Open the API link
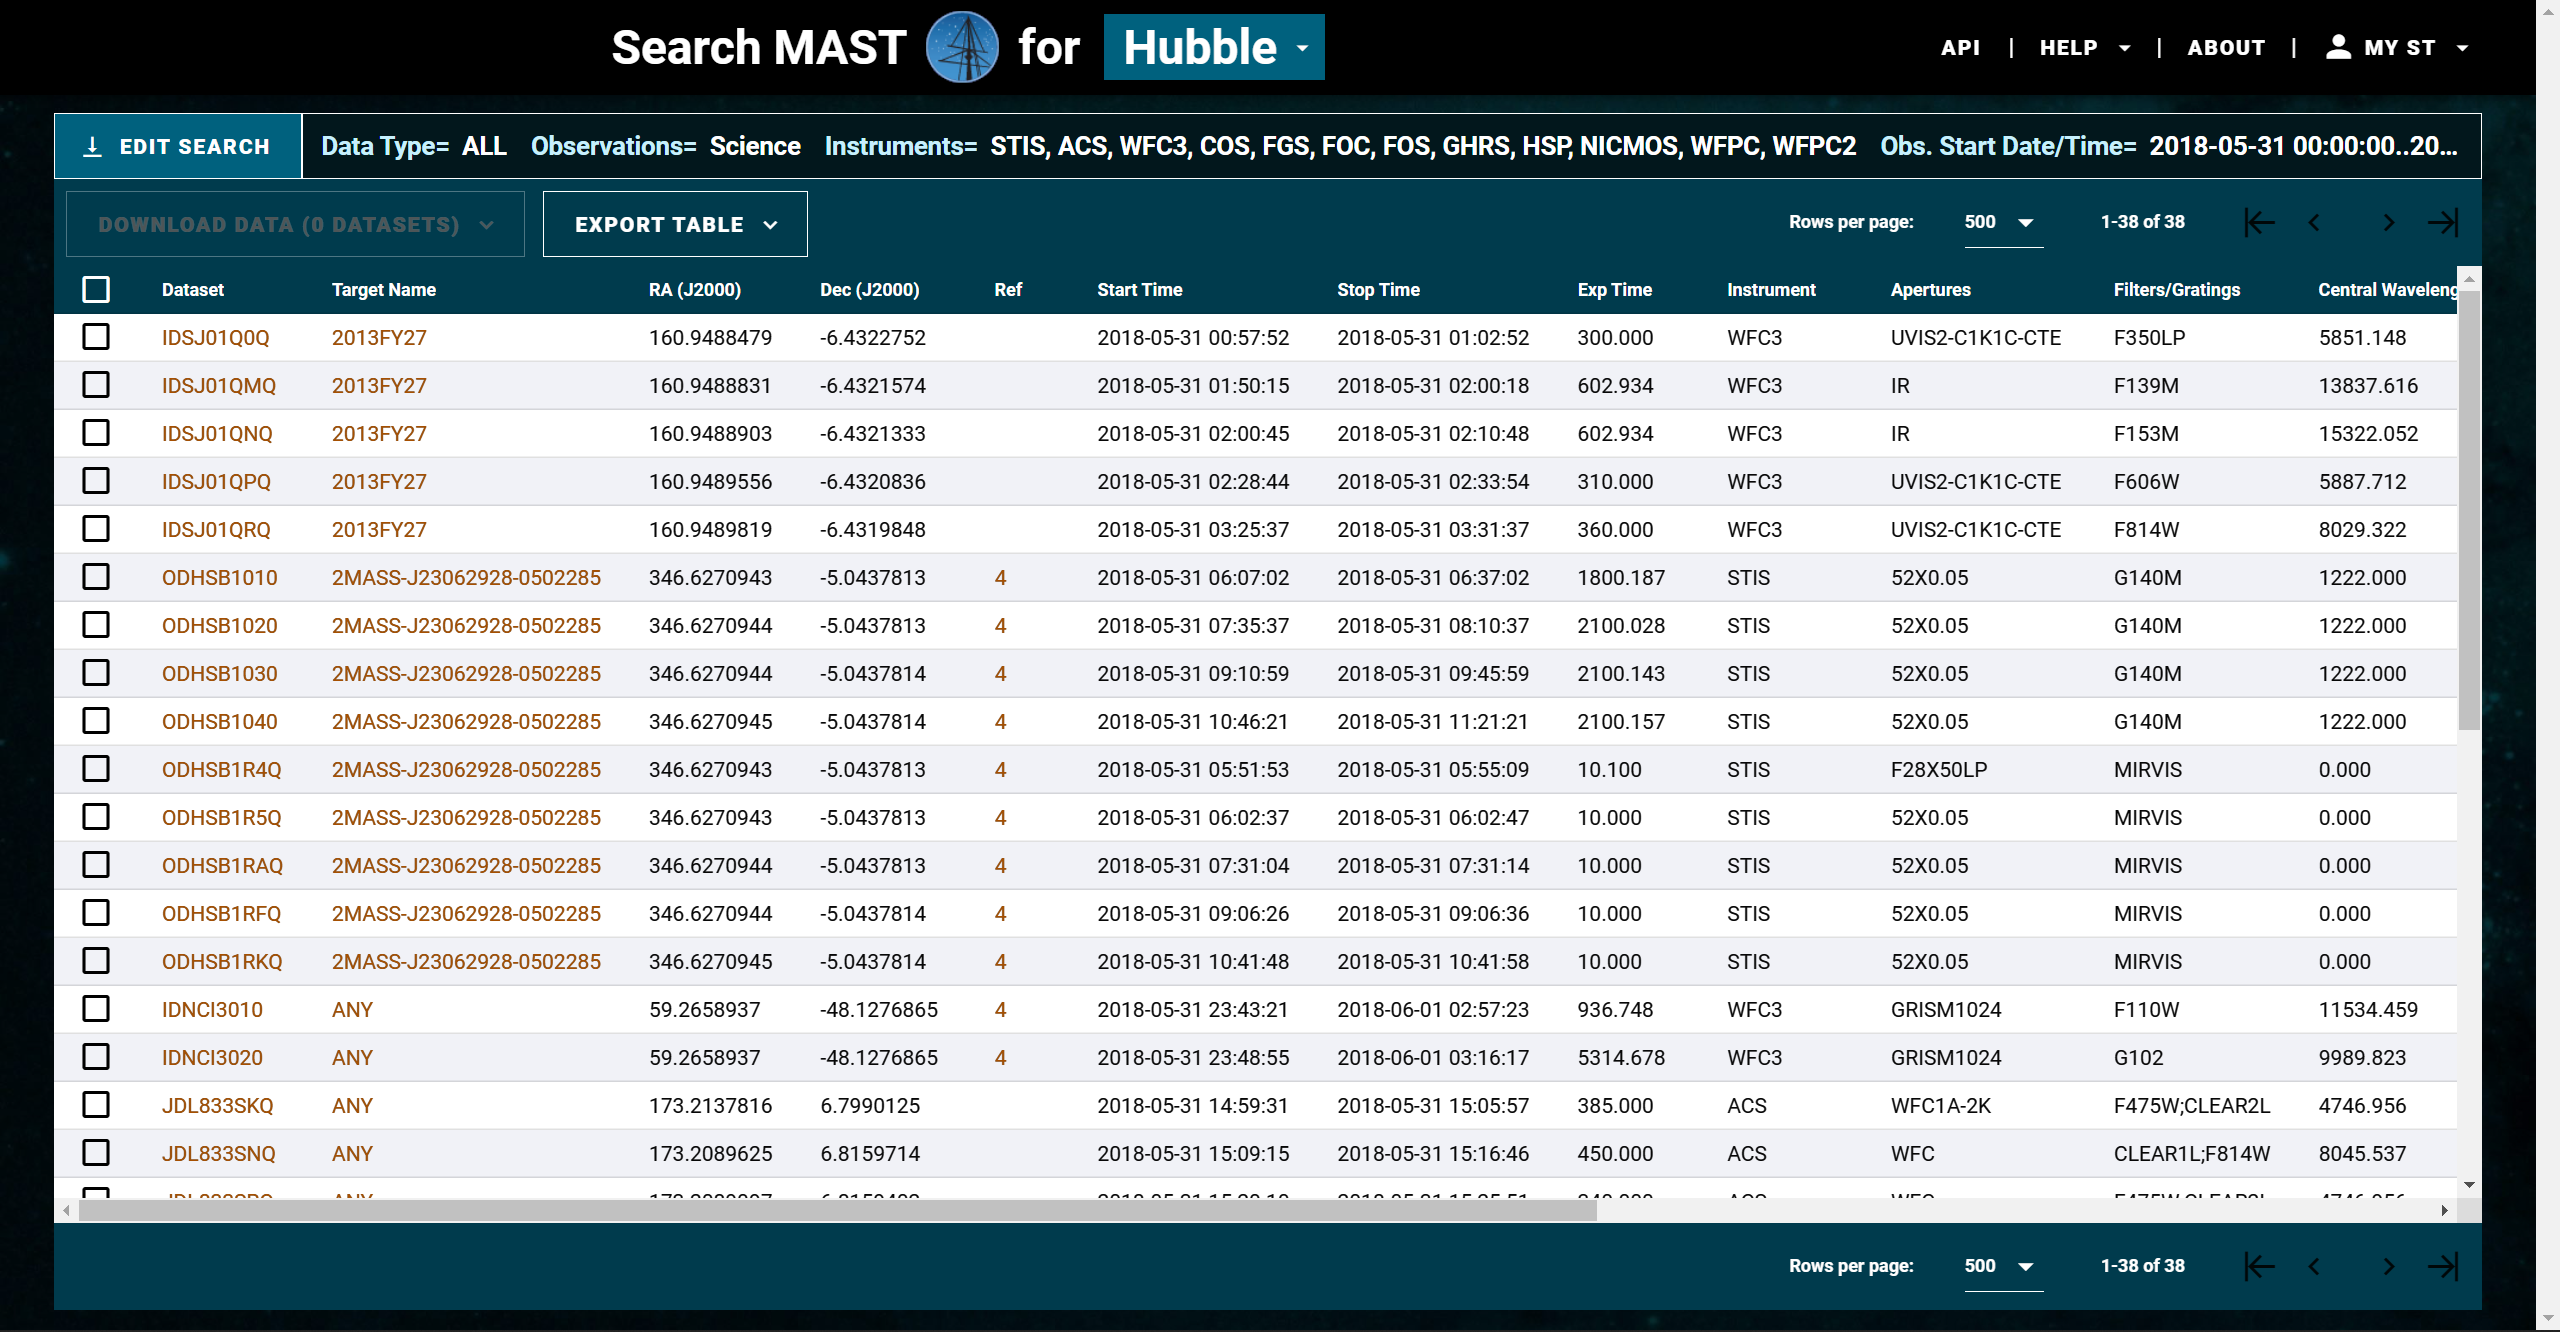The image size is (2560, 1332). (1960, 47)
